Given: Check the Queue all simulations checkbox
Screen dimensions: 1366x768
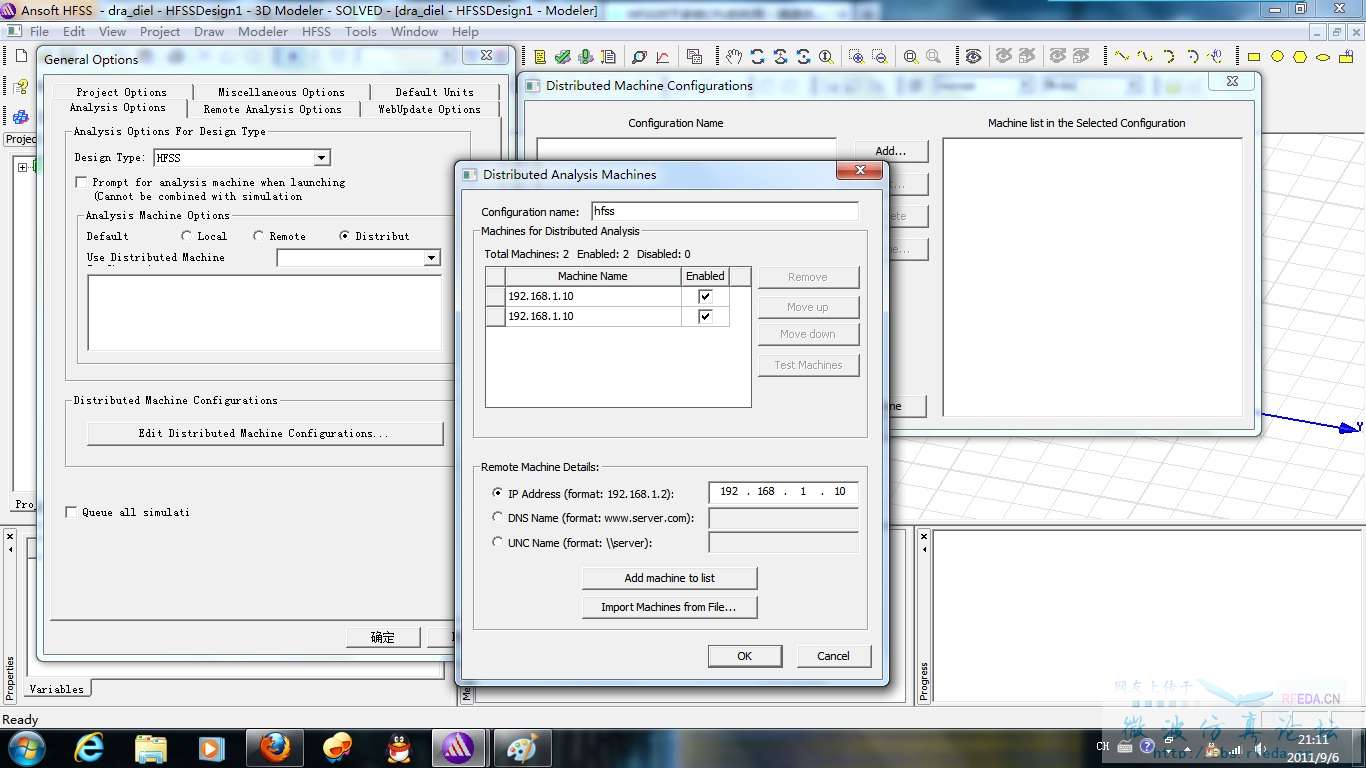Looking at the screenshot, I should coord(71,512).
